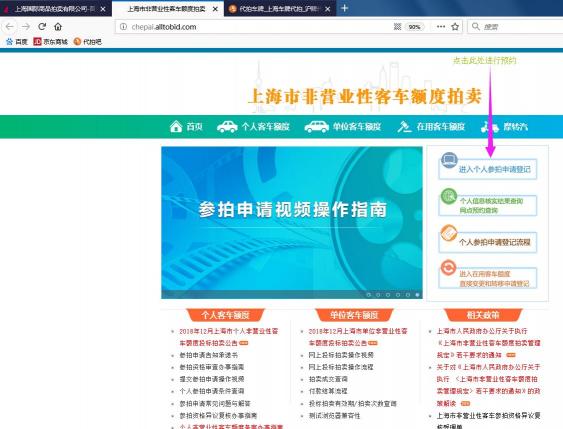The width and height of the screenshot is (563, 429).
Task: Reload the current page
Action: pos(42,27)
